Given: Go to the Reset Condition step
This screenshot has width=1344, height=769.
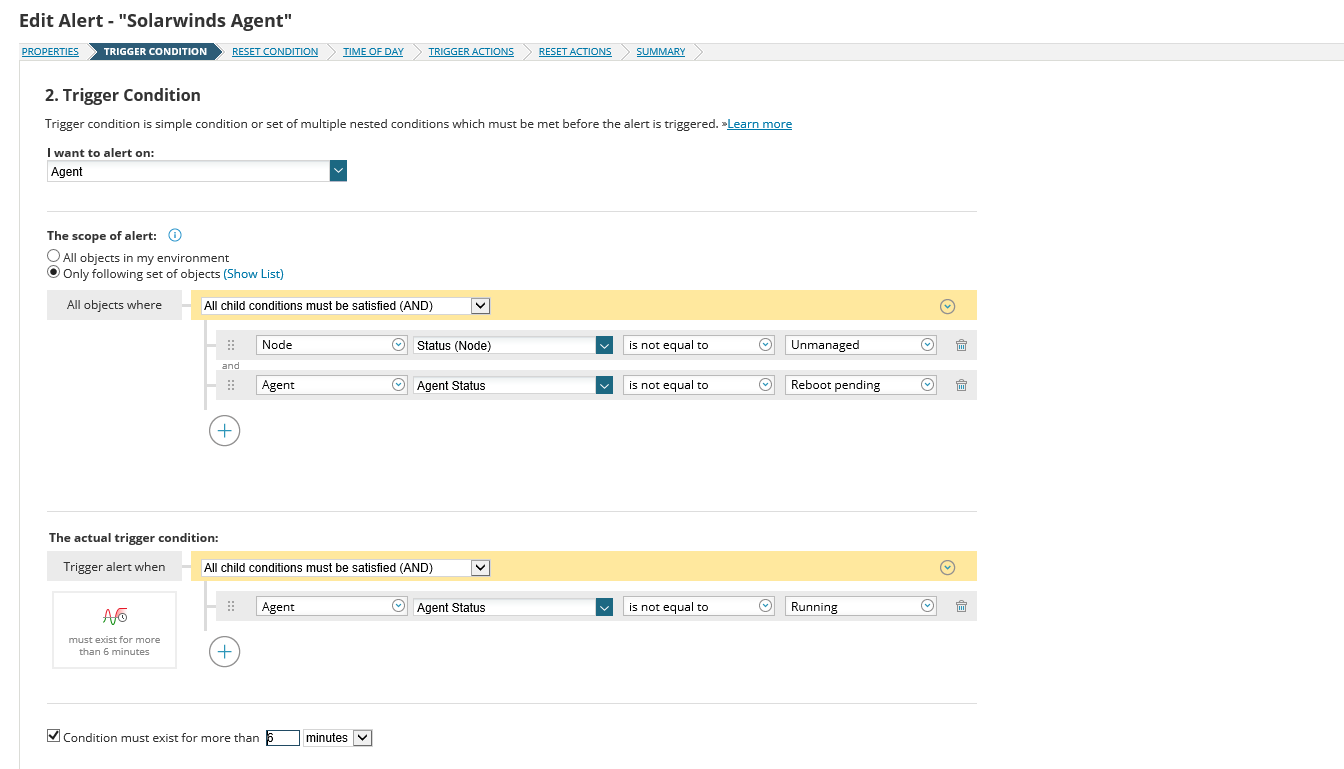Looking at the screenshot, I should pos(275,52).
